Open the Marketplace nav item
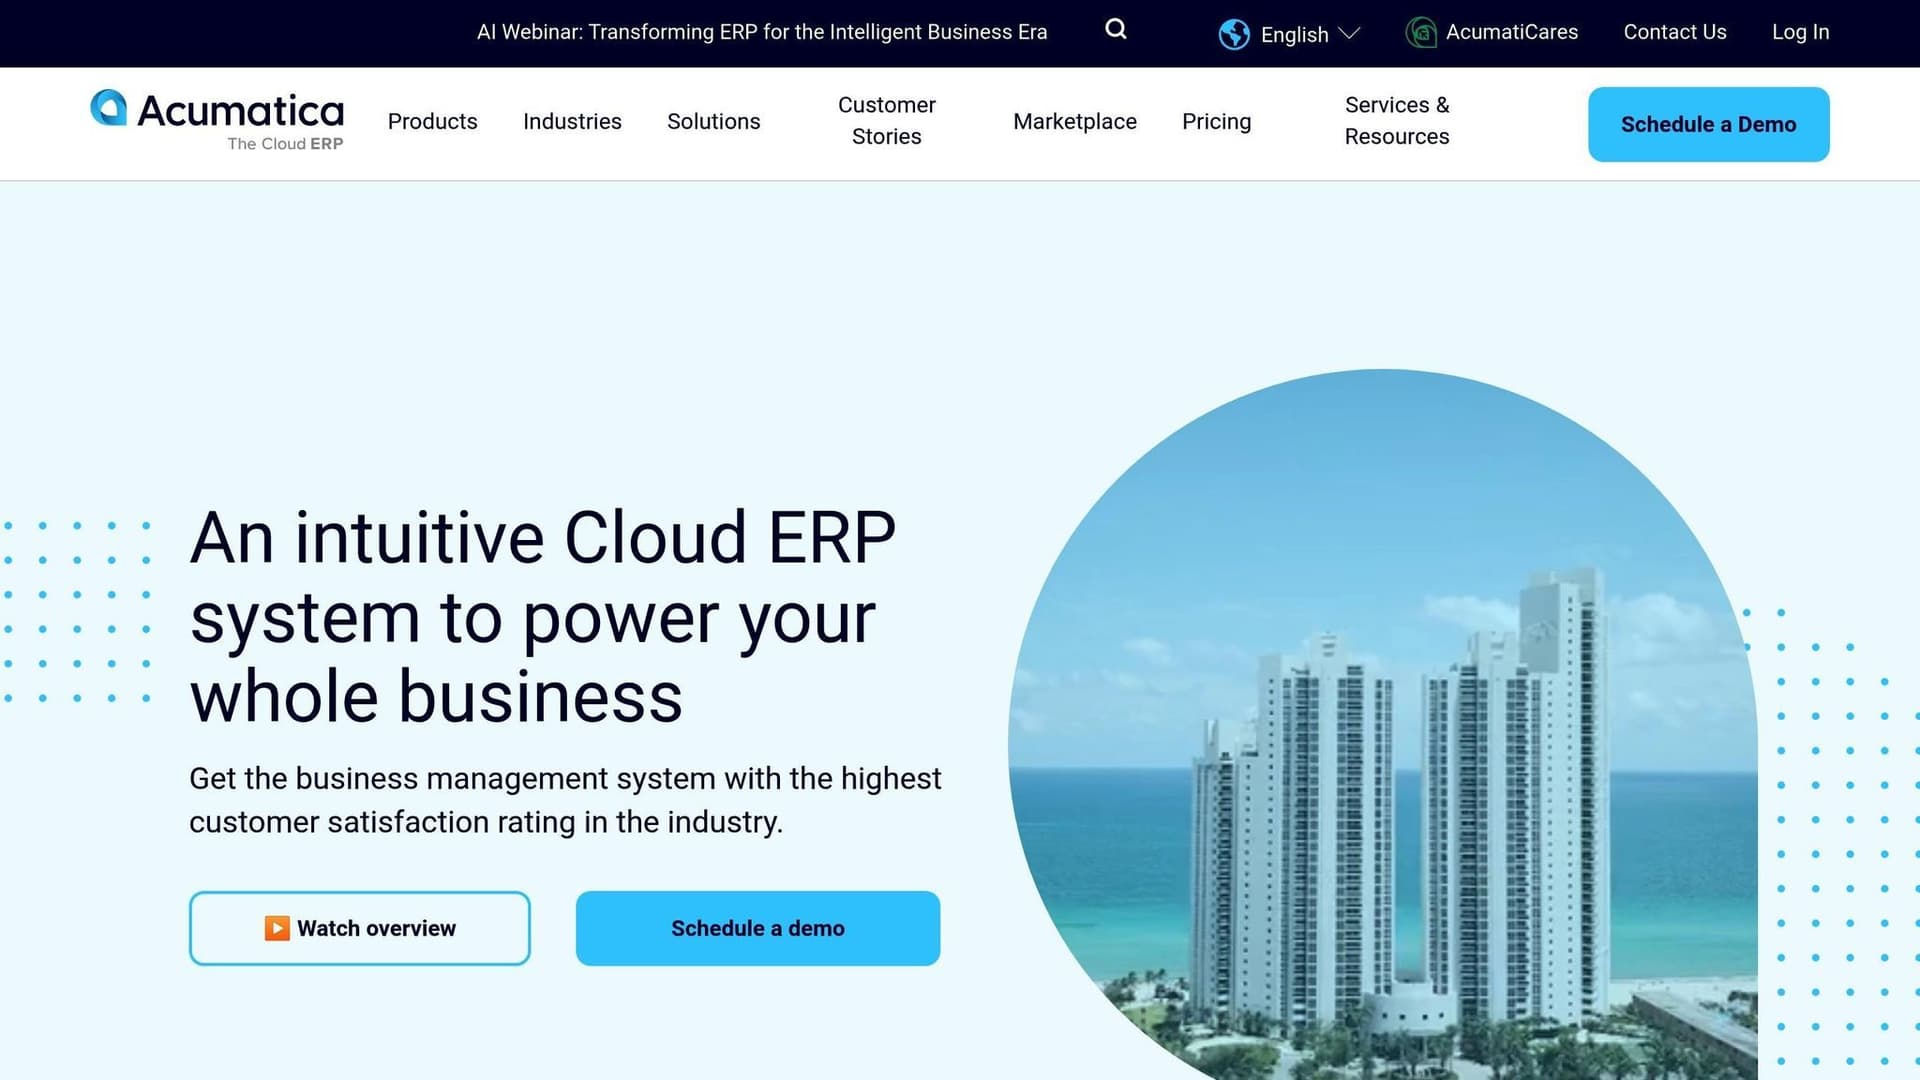The width and height of the screenshot is (1920, 1080). click(x=1074, y=122)
